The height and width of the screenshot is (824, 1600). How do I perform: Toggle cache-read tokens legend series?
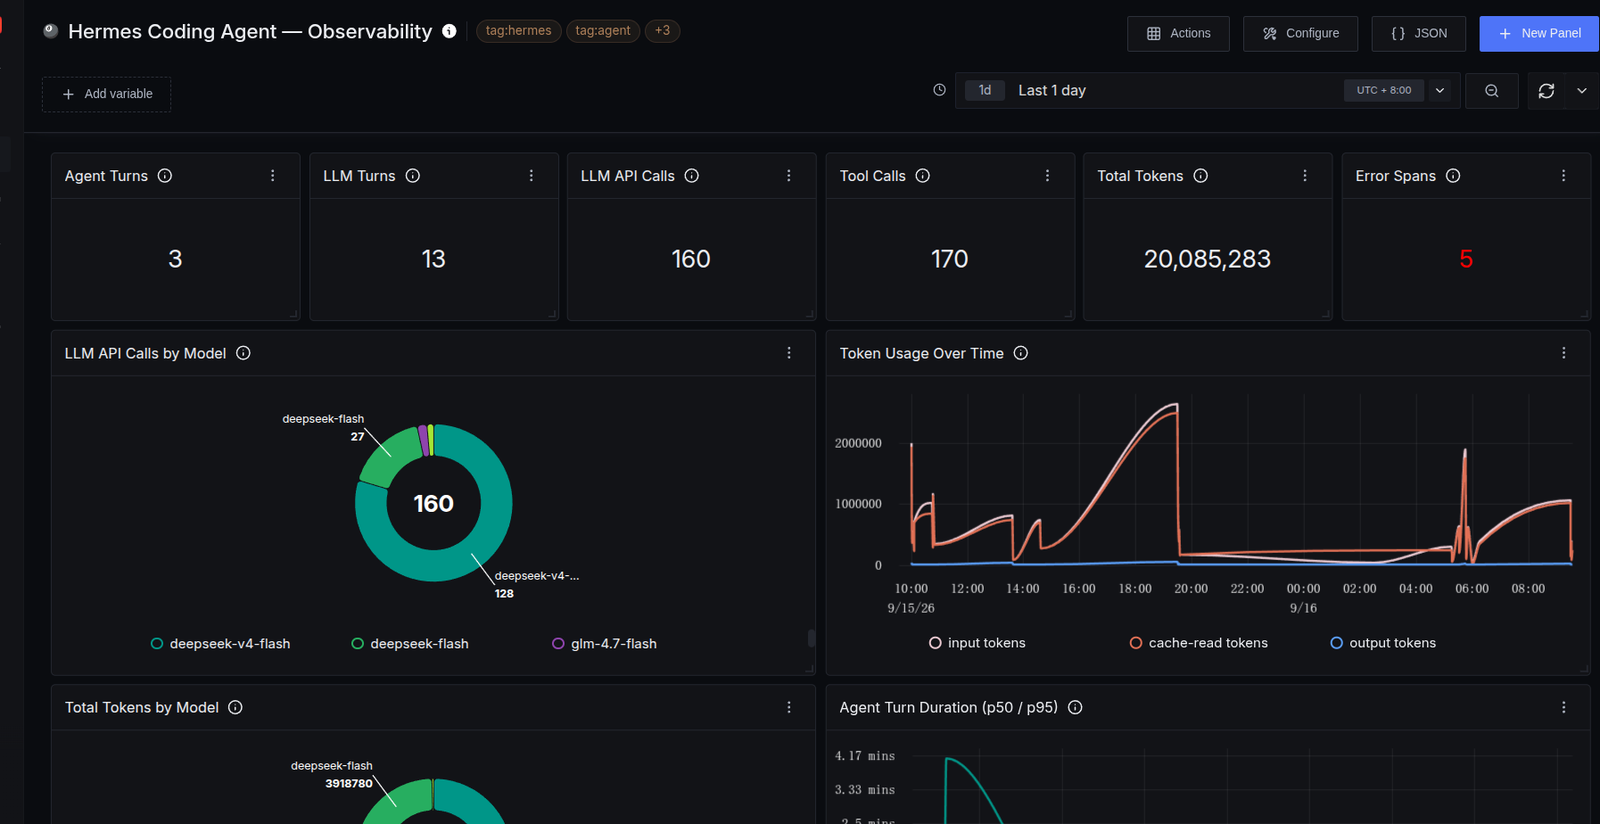(x=1198, y=643)
